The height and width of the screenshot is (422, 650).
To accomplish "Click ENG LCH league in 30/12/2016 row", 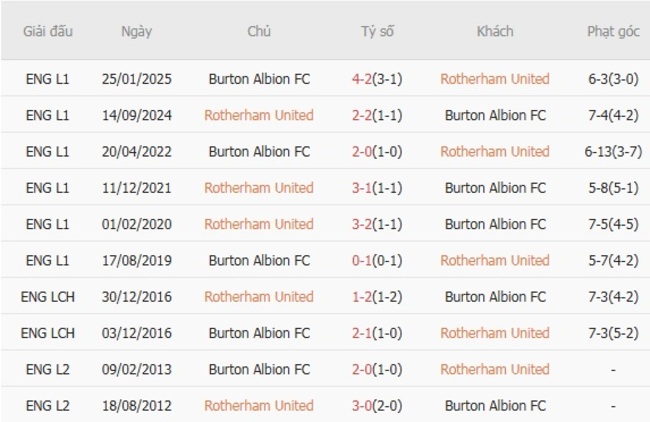I will pyautogui.click(x=48, y=296).
